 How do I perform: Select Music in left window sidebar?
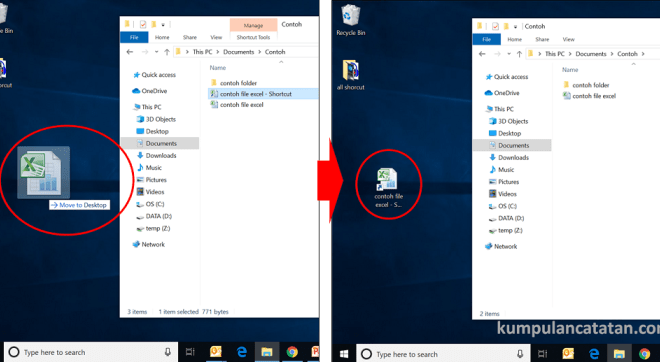coord(149,168)
